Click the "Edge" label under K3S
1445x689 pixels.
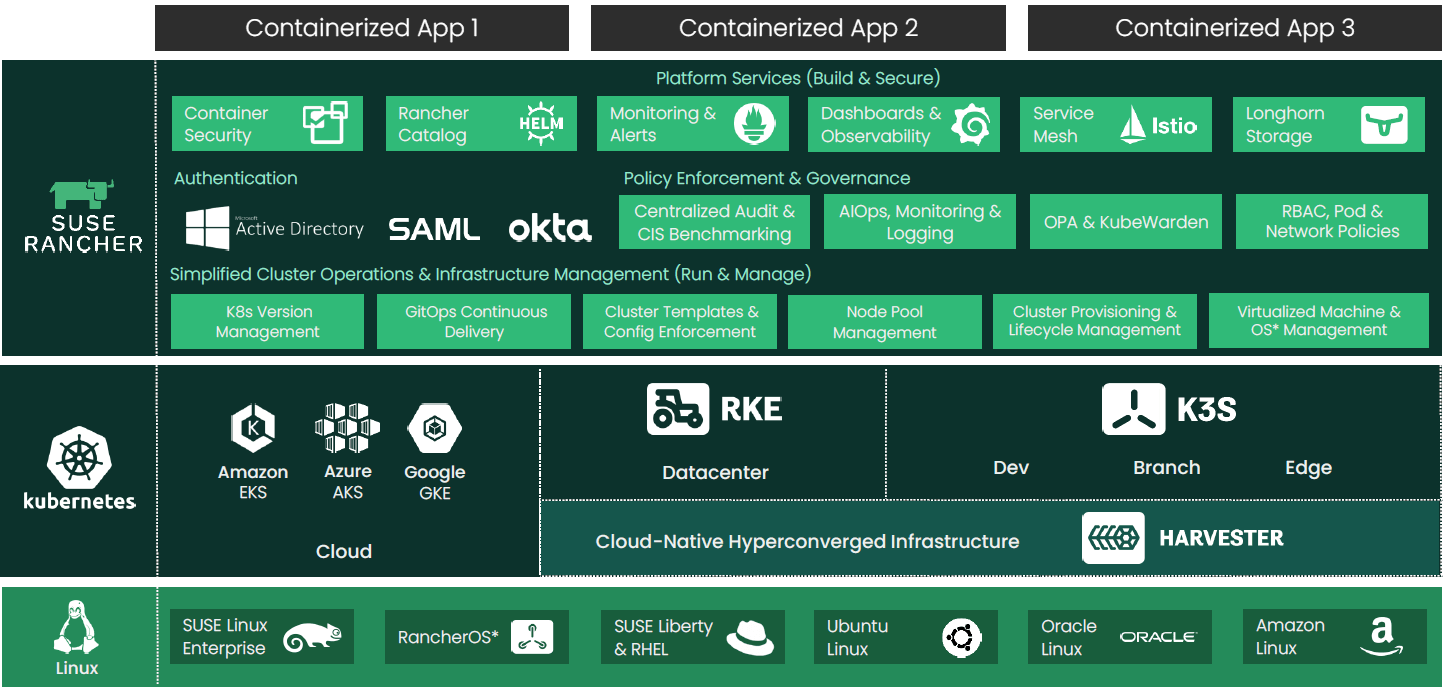(1309, 468)
